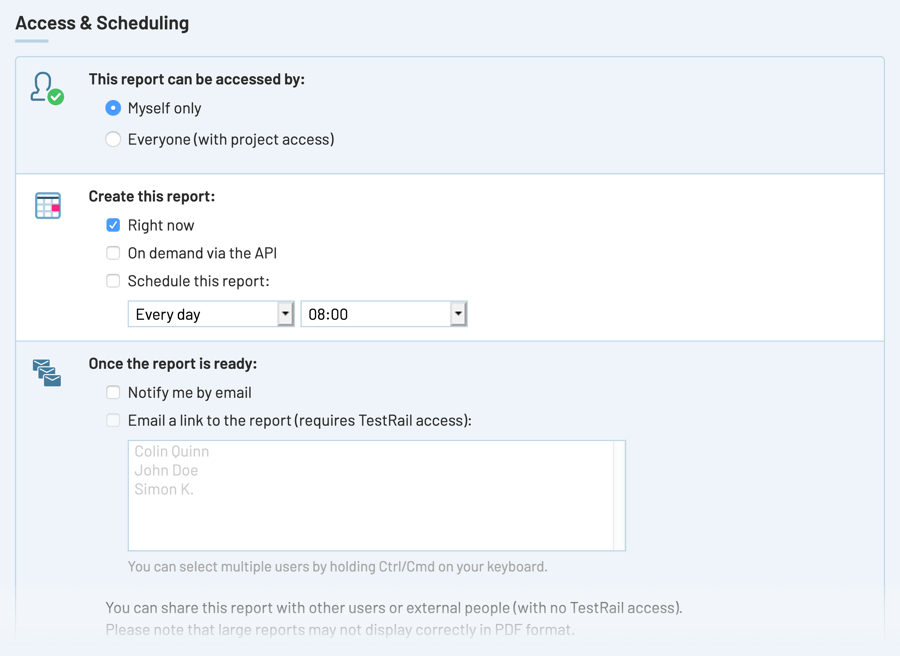
Task: Click the Create this report label
Action: pos(152,196)
